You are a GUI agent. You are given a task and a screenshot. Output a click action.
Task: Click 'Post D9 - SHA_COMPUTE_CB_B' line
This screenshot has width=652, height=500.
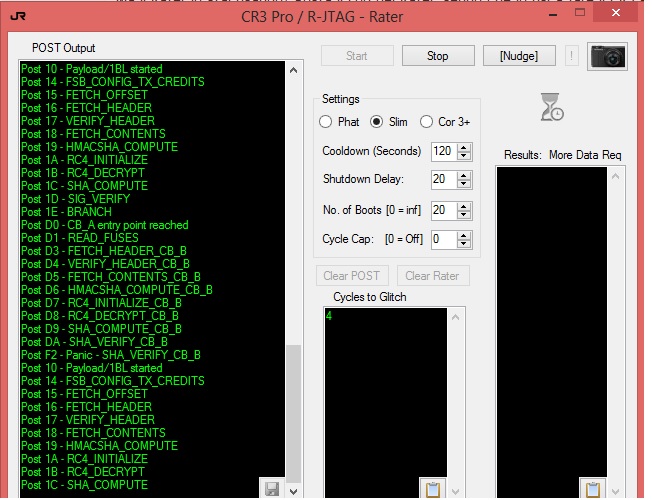click(x=101, y=329)
